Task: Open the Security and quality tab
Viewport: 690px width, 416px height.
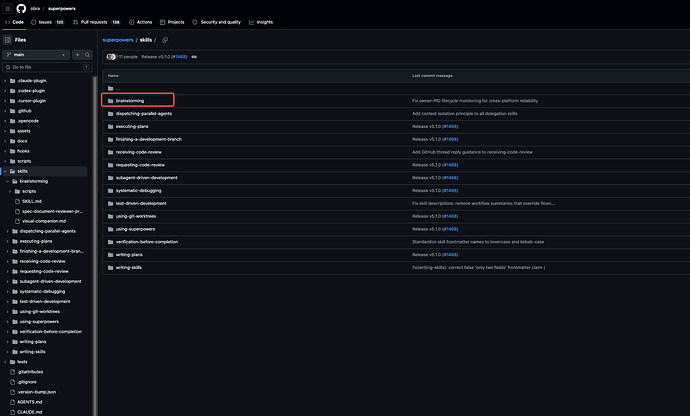Action: pos(217,22)
